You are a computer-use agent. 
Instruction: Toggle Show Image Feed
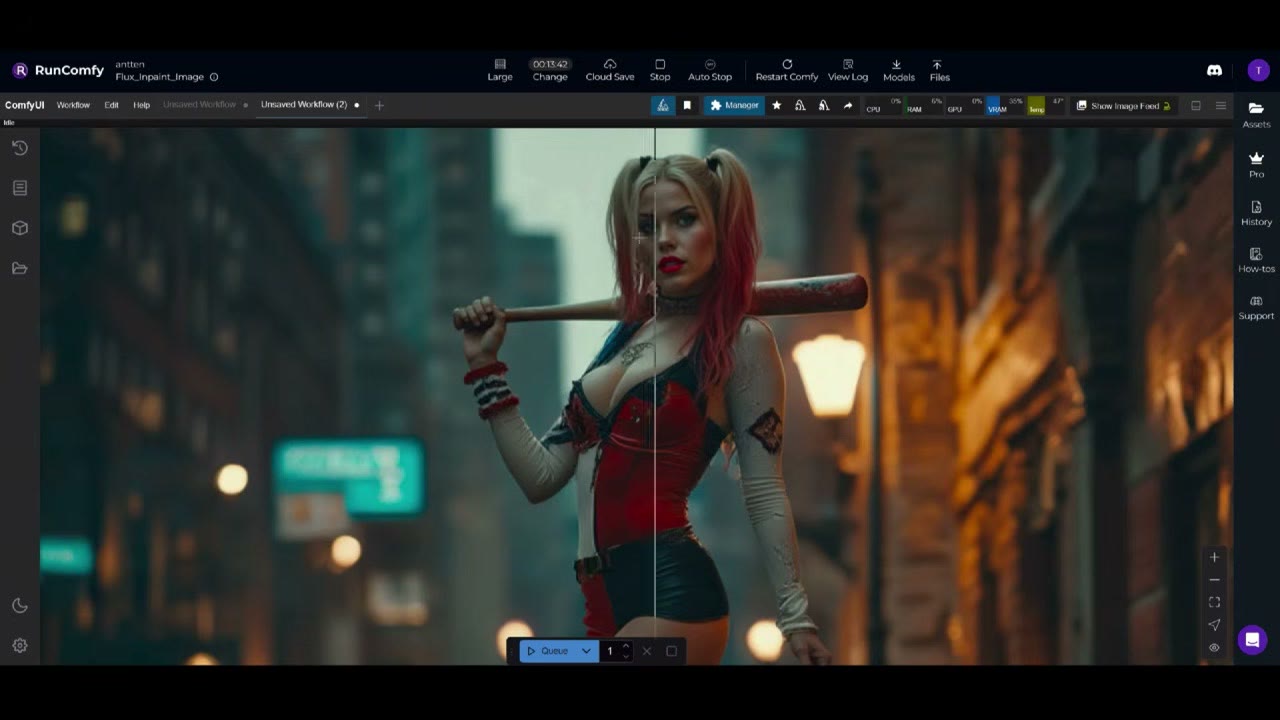click(1123, 105)
